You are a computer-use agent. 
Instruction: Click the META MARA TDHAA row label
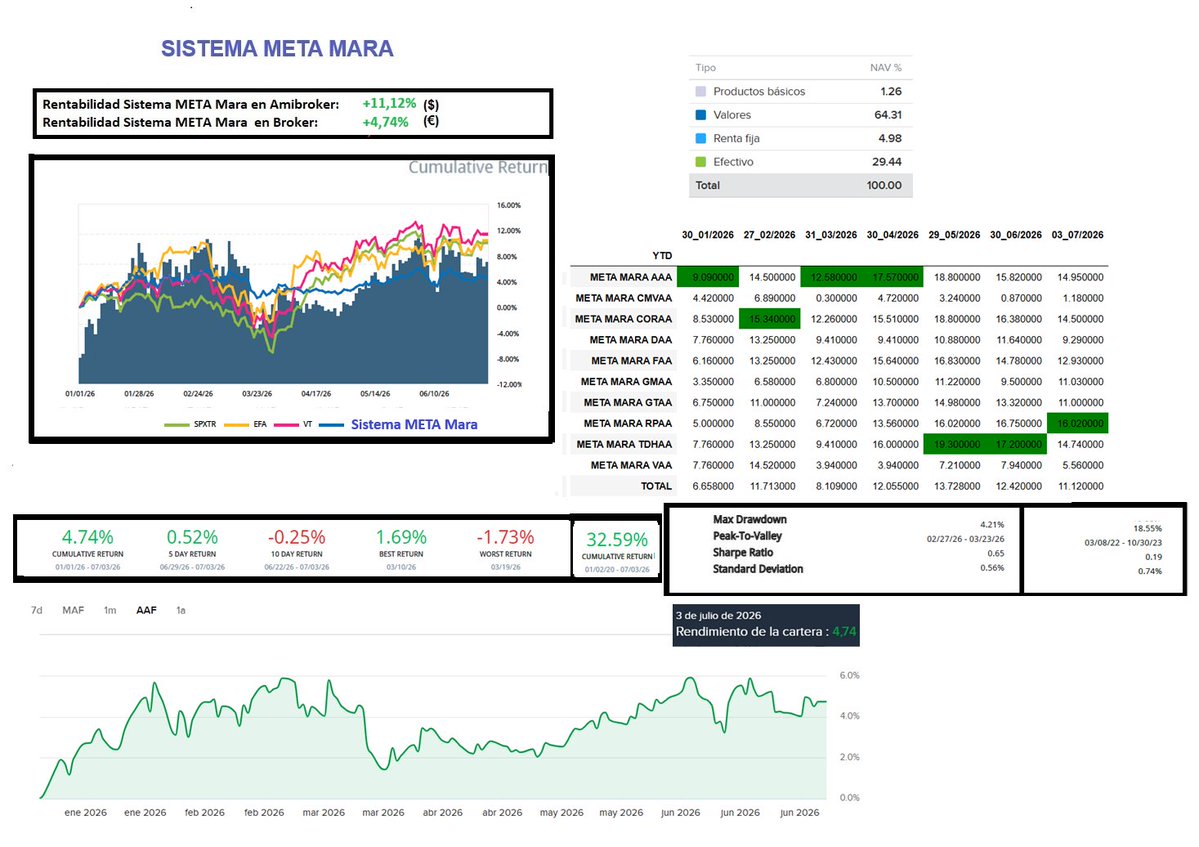(624, 444)
